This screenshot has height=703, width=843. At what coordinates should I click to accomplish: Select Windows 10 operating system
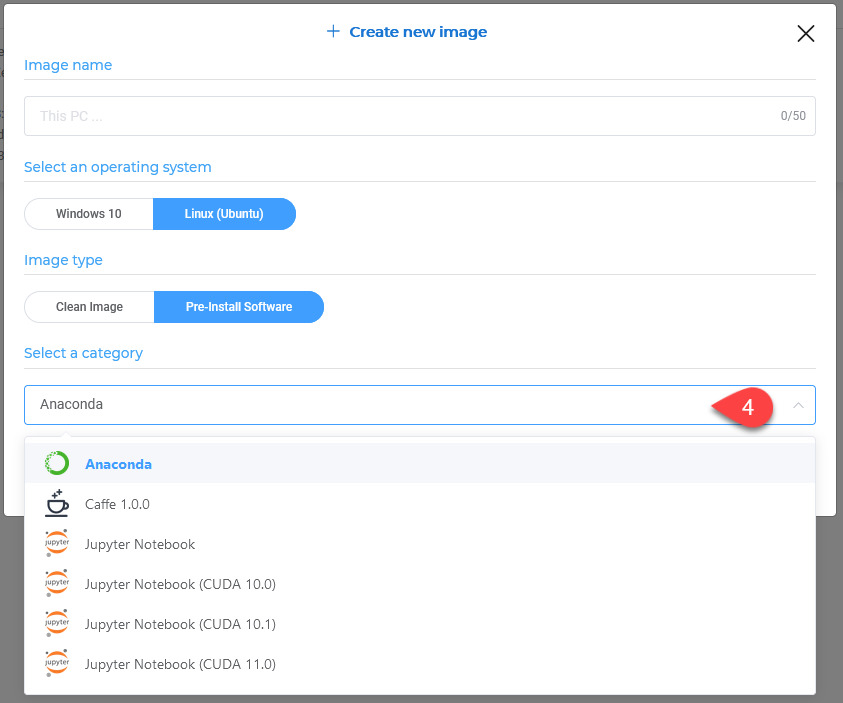tap(89, 214)
